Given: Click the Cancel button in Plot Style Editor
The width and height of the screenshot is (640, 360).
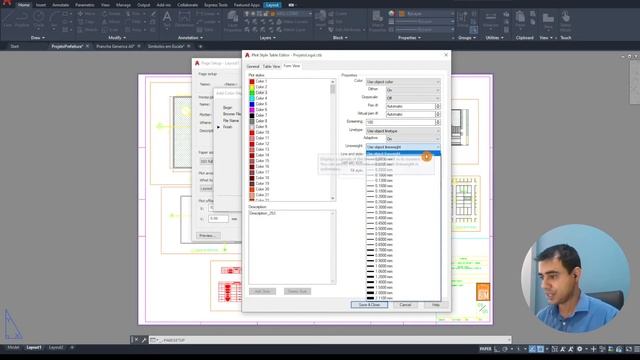Looking at the screenshot, I should 405,305.
